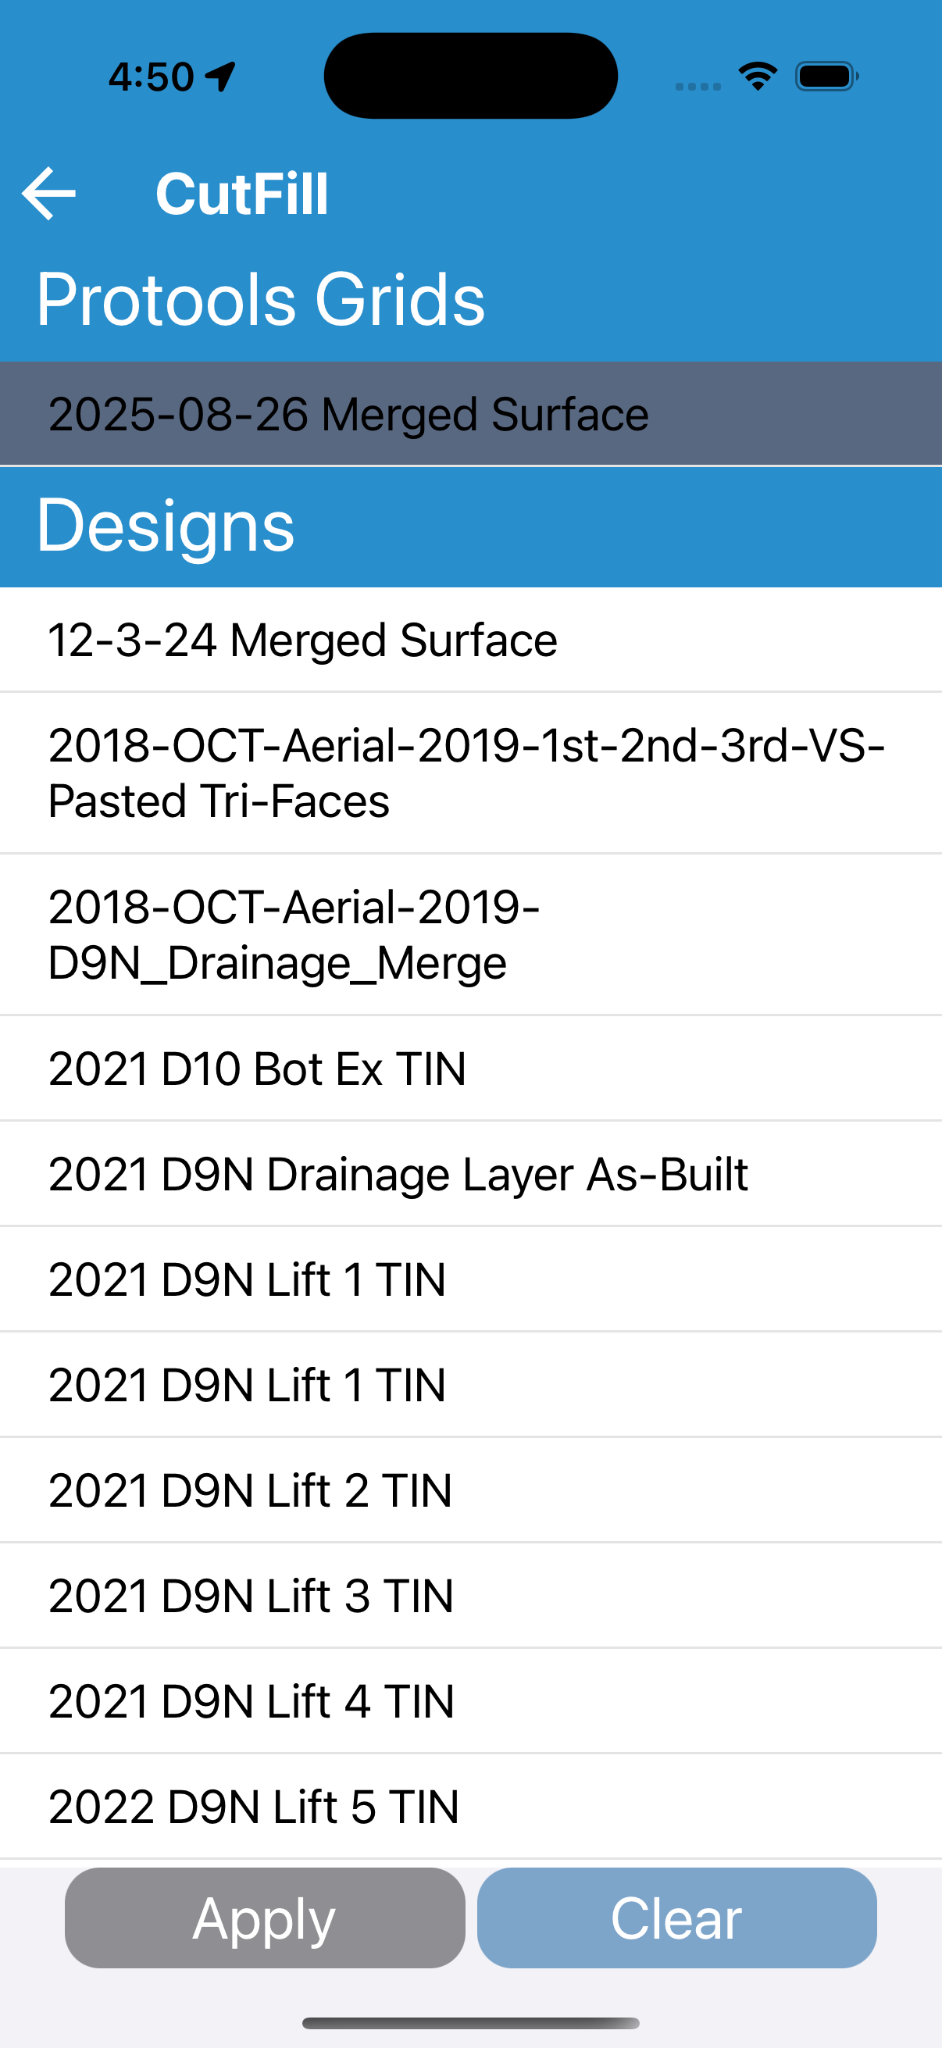
Task: Choose 2021 D9N Lift 3 TIN
Action: coord(471,1596)
